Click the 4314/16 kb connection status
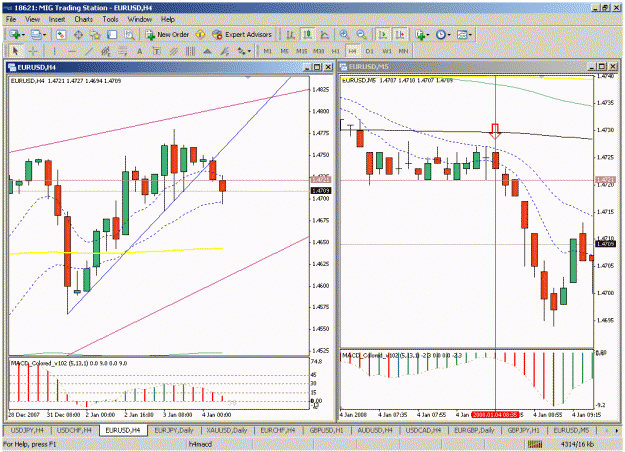This screenshot has height=452, width=625. (x=577, y=444)
